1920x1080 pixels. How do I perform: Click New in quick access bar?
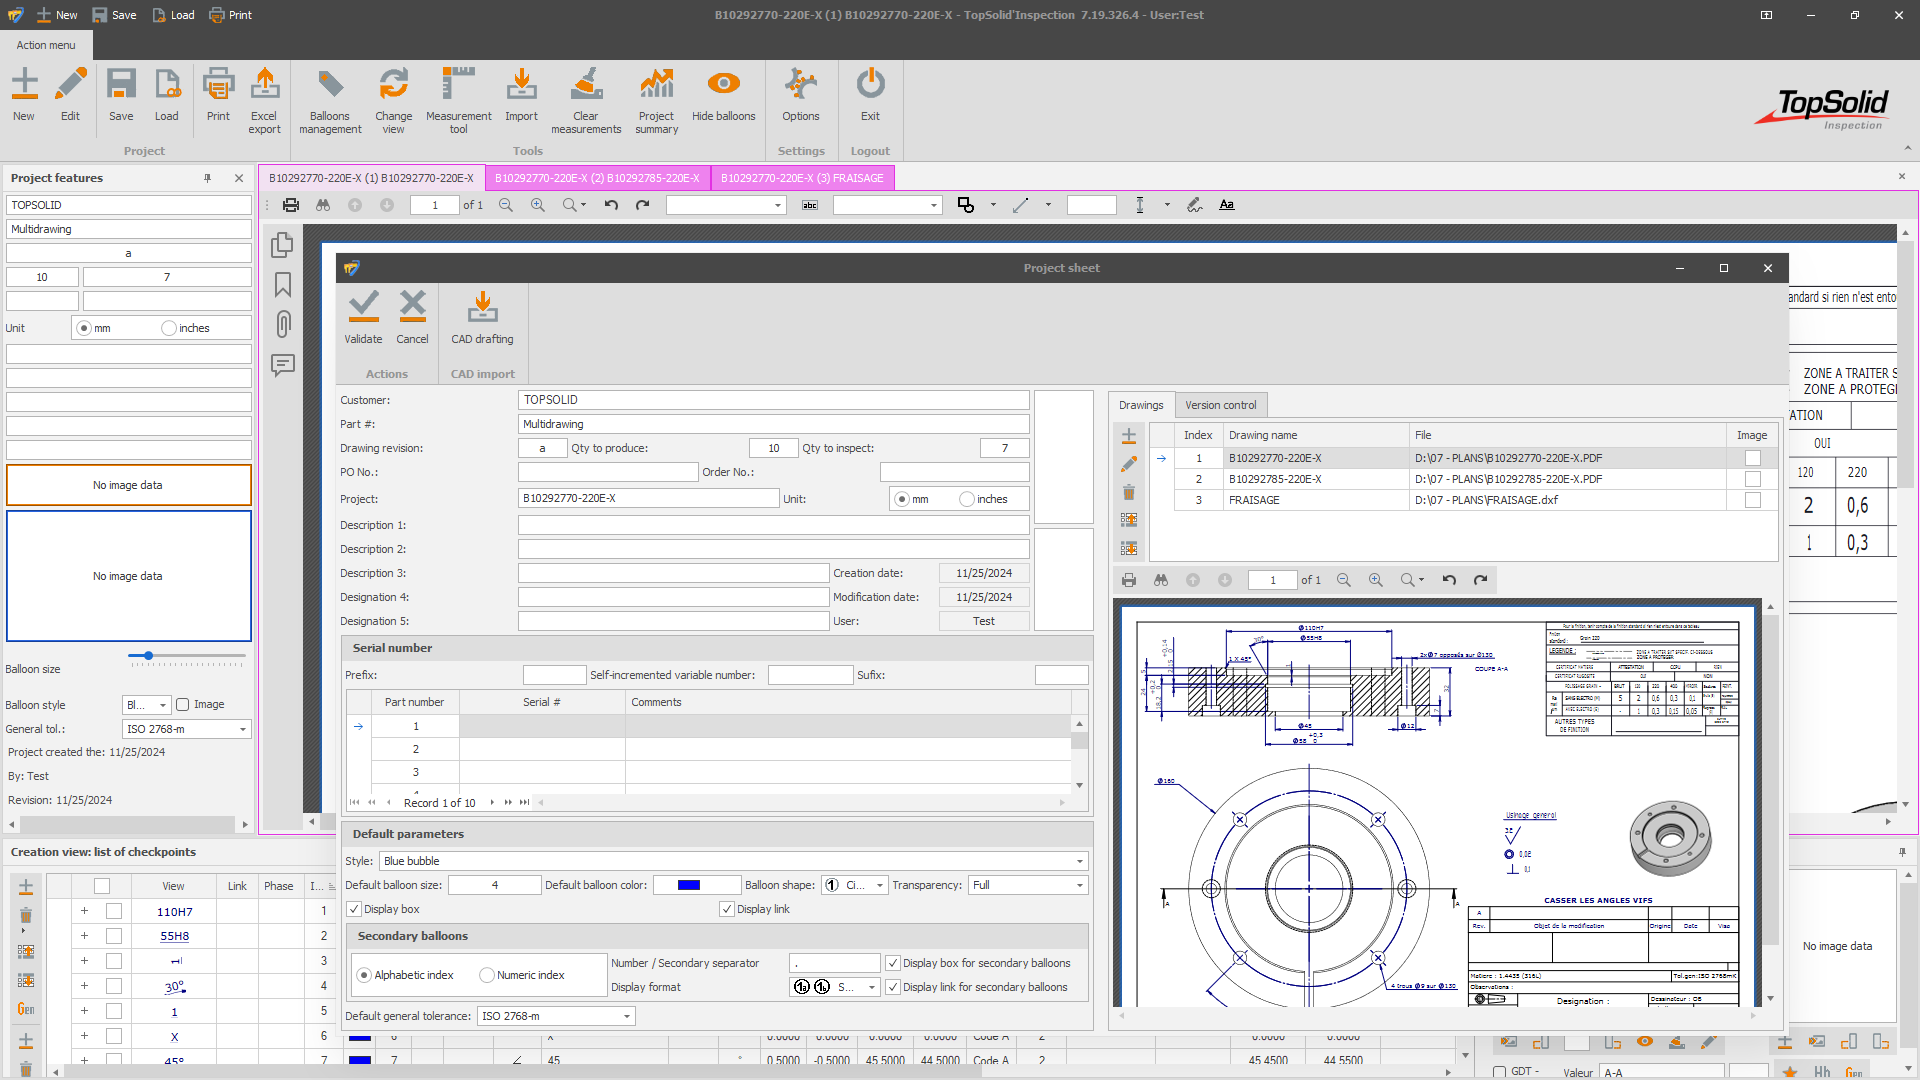tap(57, 15)
